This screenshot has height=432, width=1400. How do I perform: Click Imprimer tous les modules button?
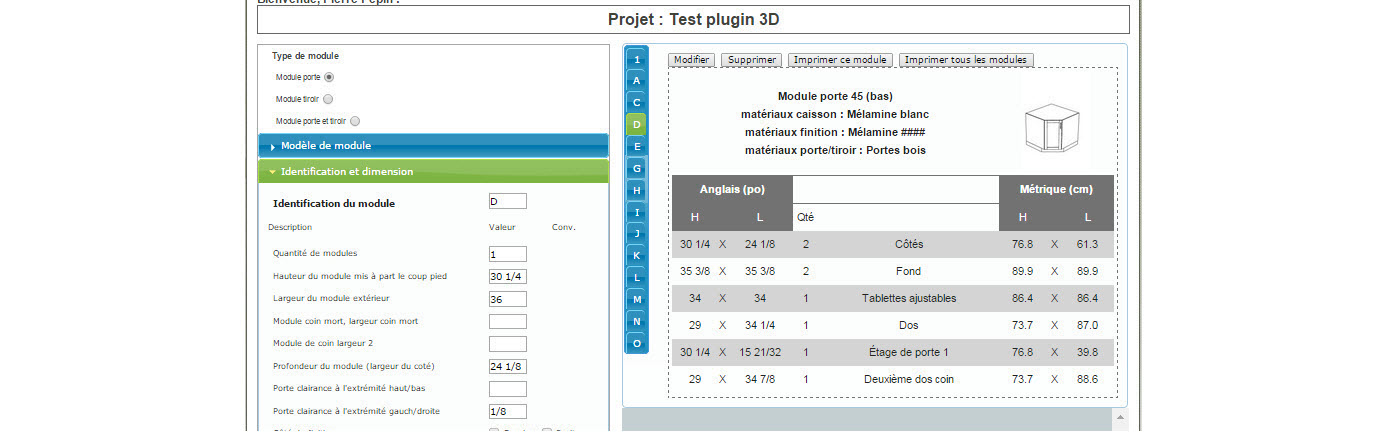pos(966,60)
